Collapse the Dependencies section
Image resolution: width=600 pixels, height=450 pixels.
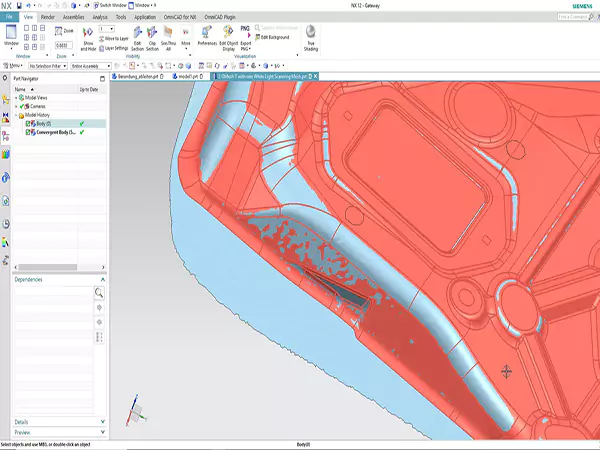click(103, 280)
